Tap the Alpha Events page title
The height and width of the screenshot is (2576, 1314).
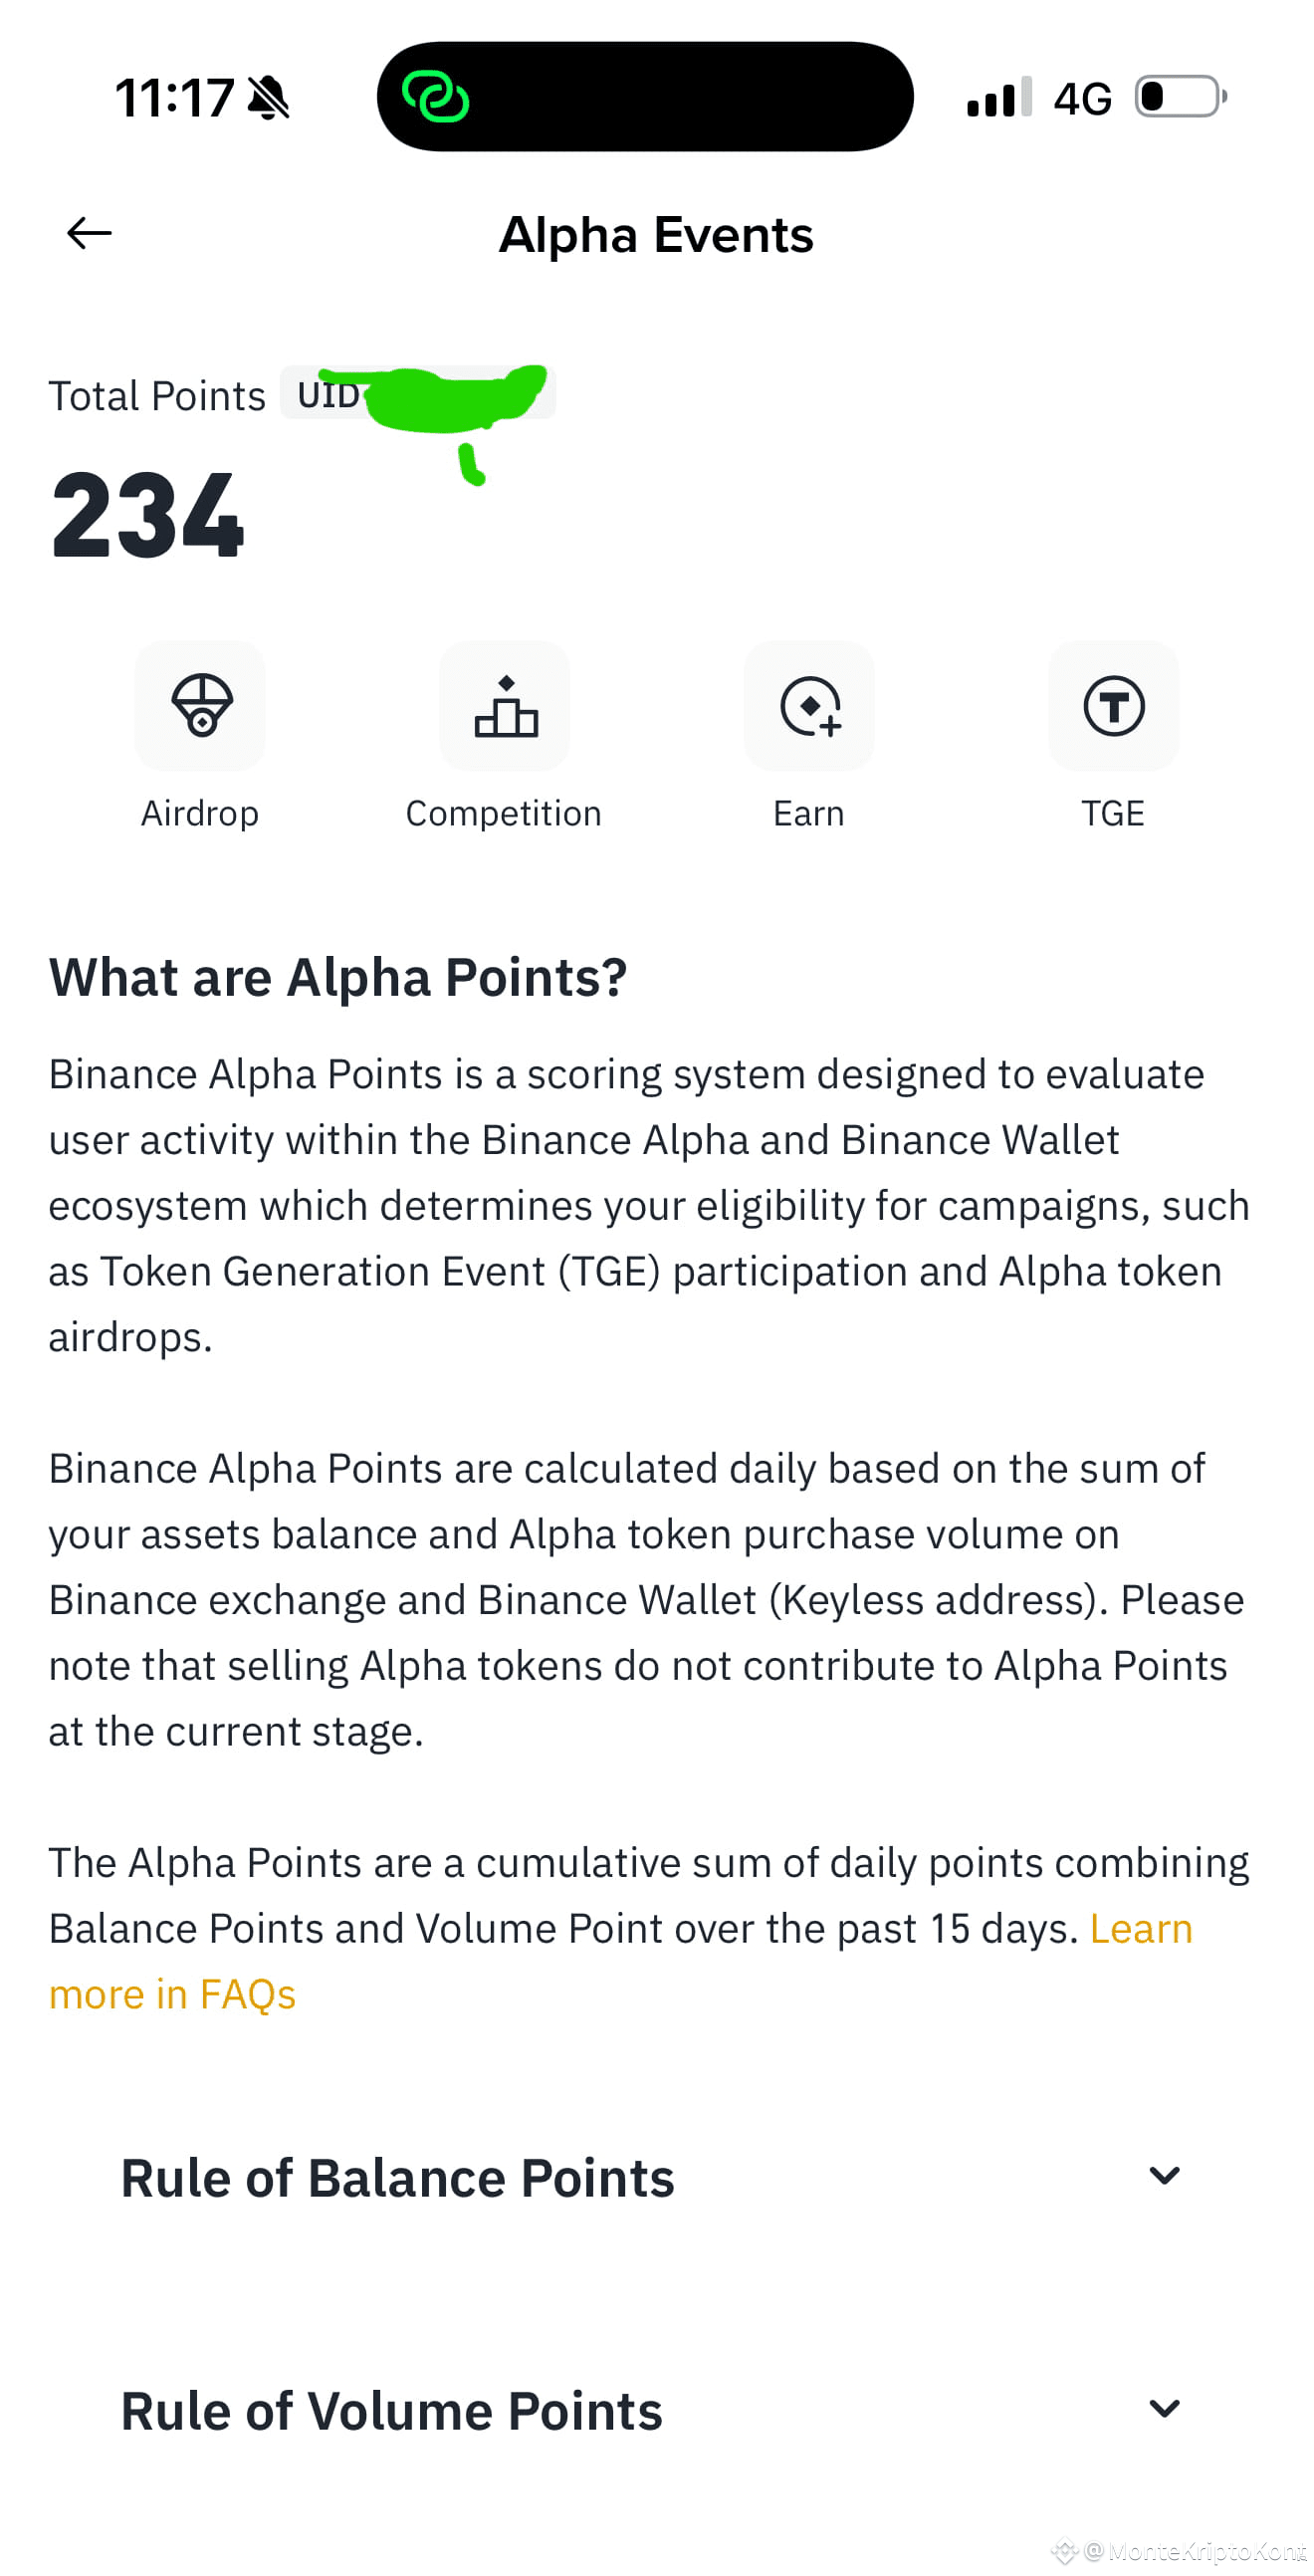pos(657,236)
